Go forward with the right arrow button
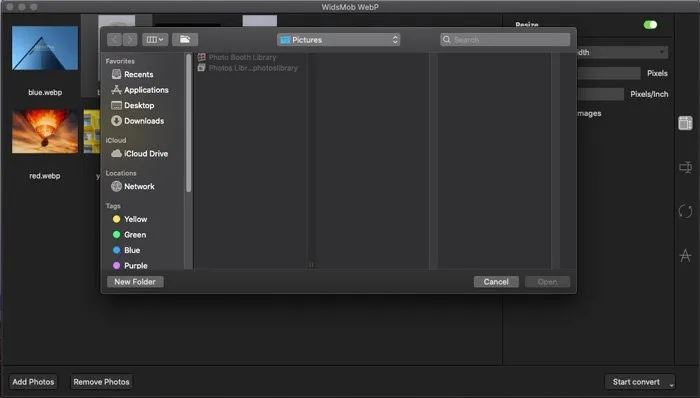The height and width of the screenshot is (398, 700). tap(130, 40)
